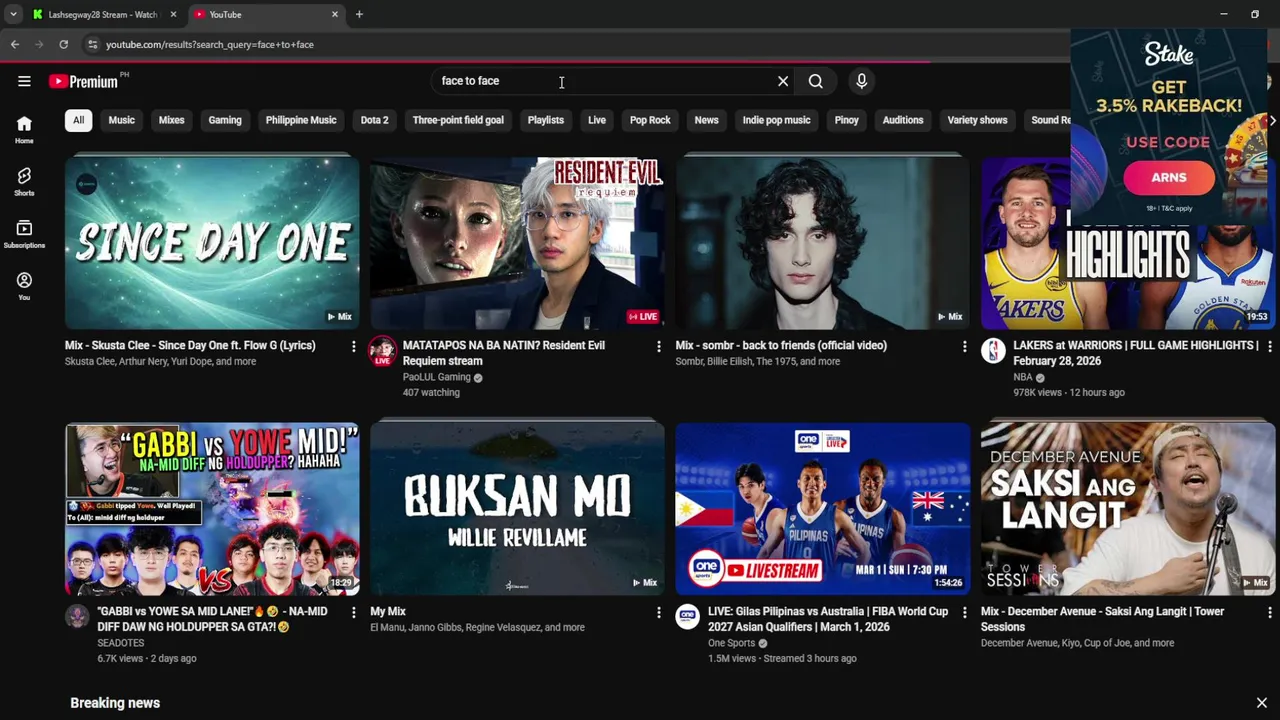Select the Pinoy chip
The width and height of the screenshot is (1280, 720).
(x=847, y=120)
